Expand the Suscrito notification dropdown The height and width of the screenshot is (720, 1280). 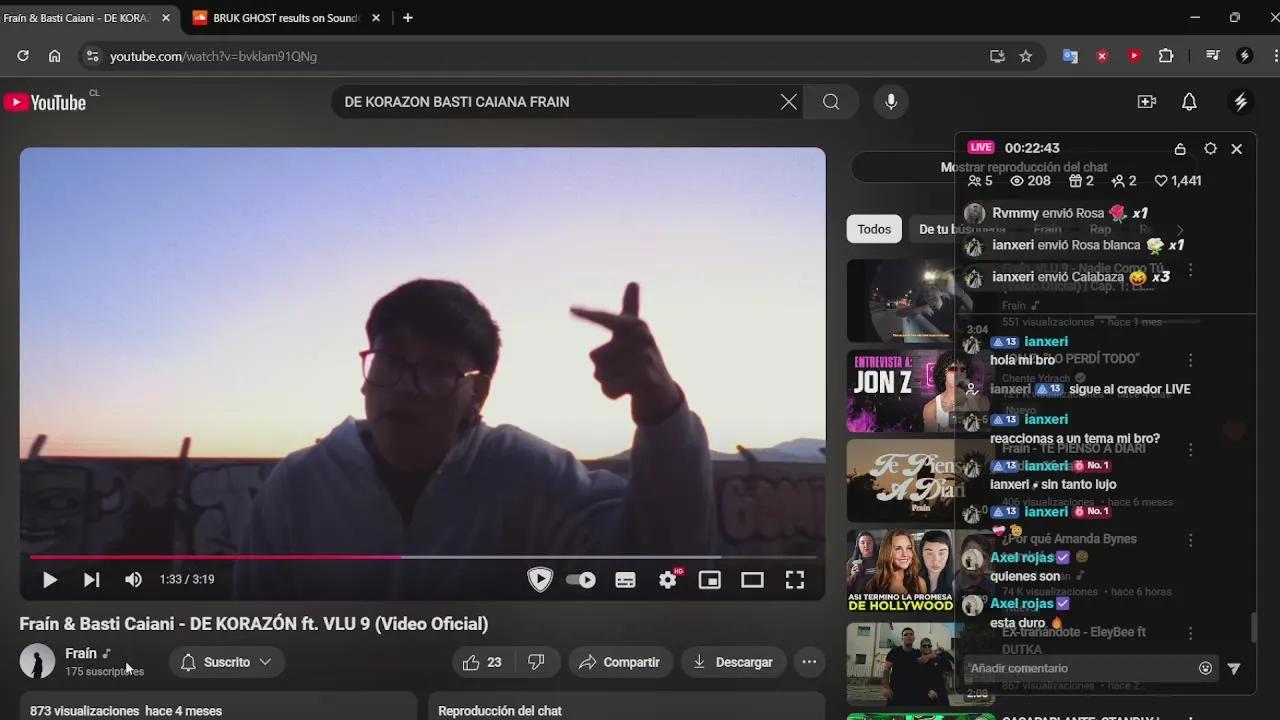[x=227, y=662]
